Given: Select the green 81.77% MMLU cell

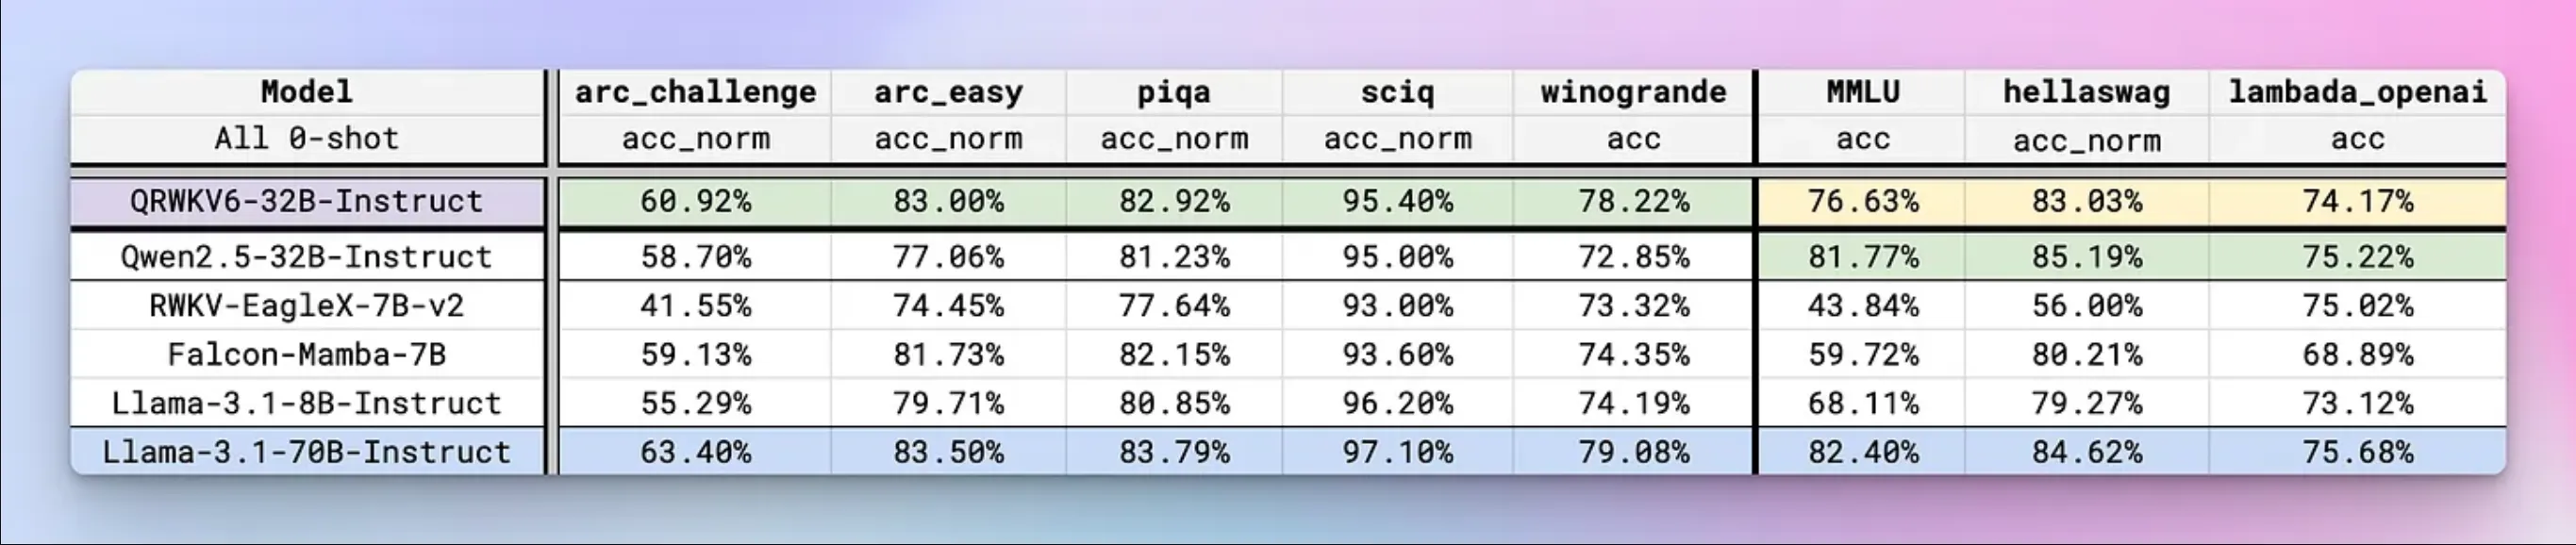Looking at the screenshot, I should pyautogui.click(x=1862, y=257).
